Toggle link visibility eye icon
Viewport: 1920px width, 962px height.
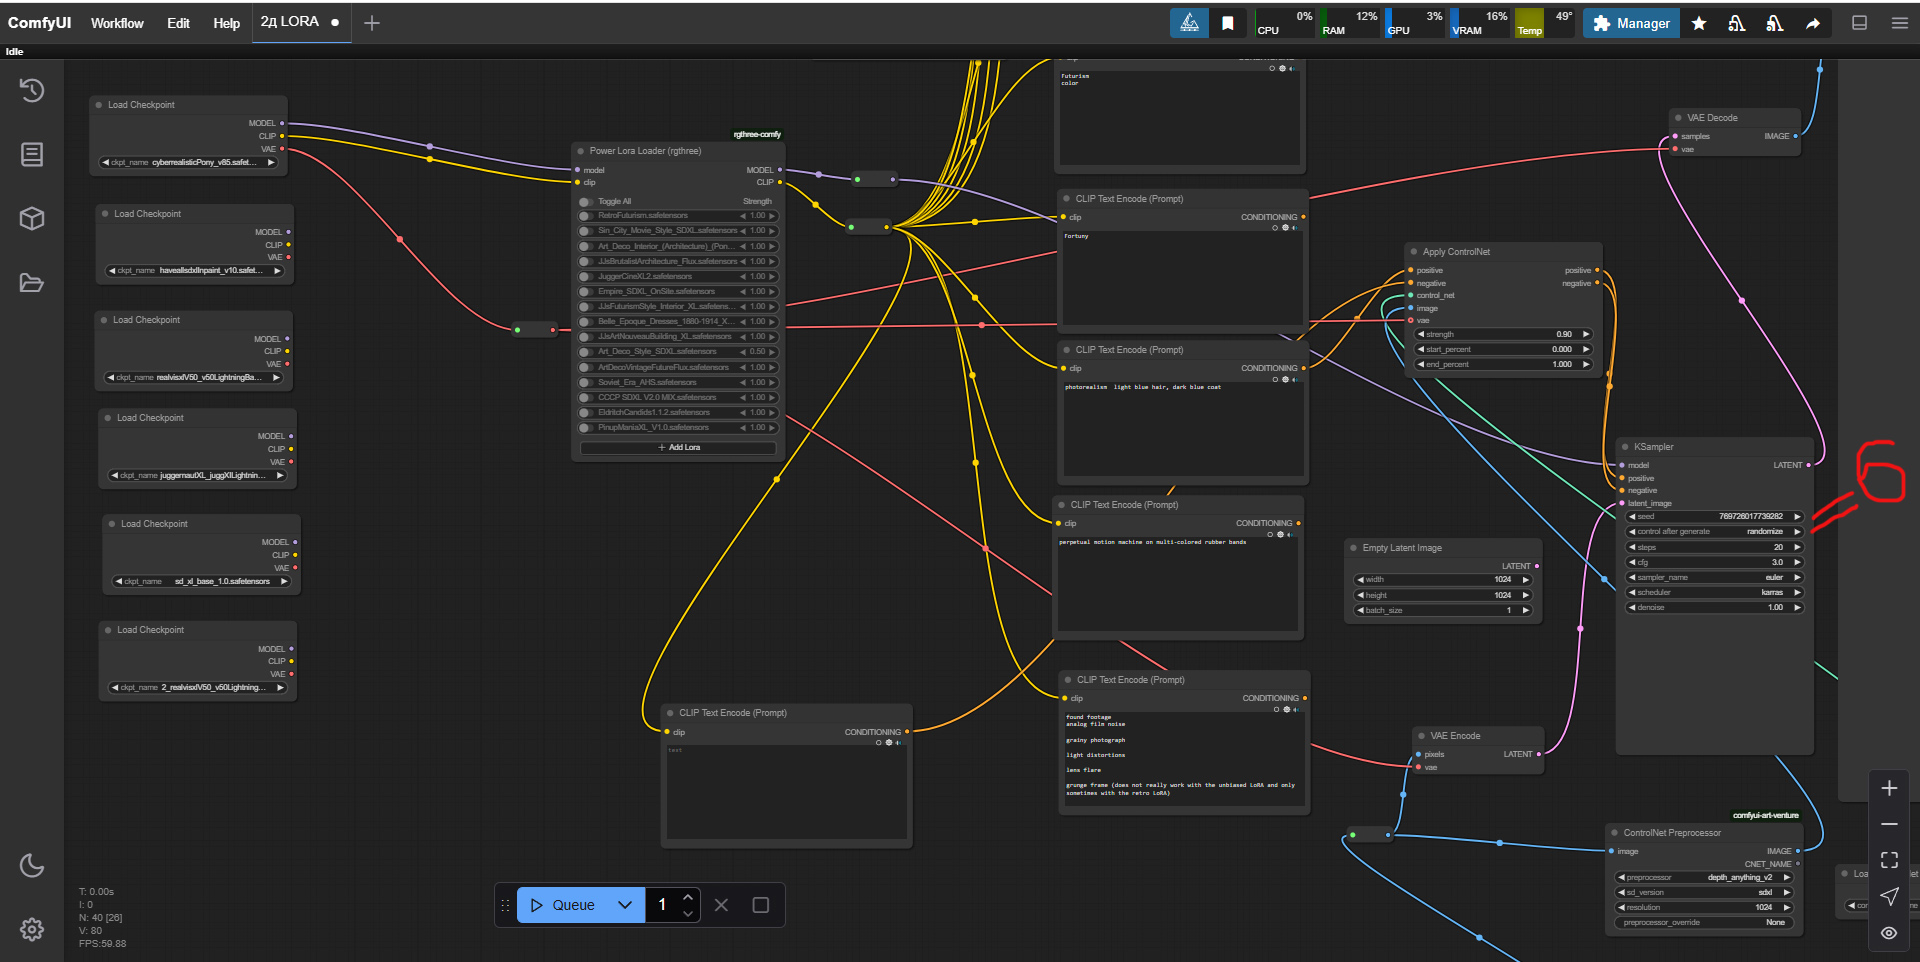click(x=1888, y=932)
